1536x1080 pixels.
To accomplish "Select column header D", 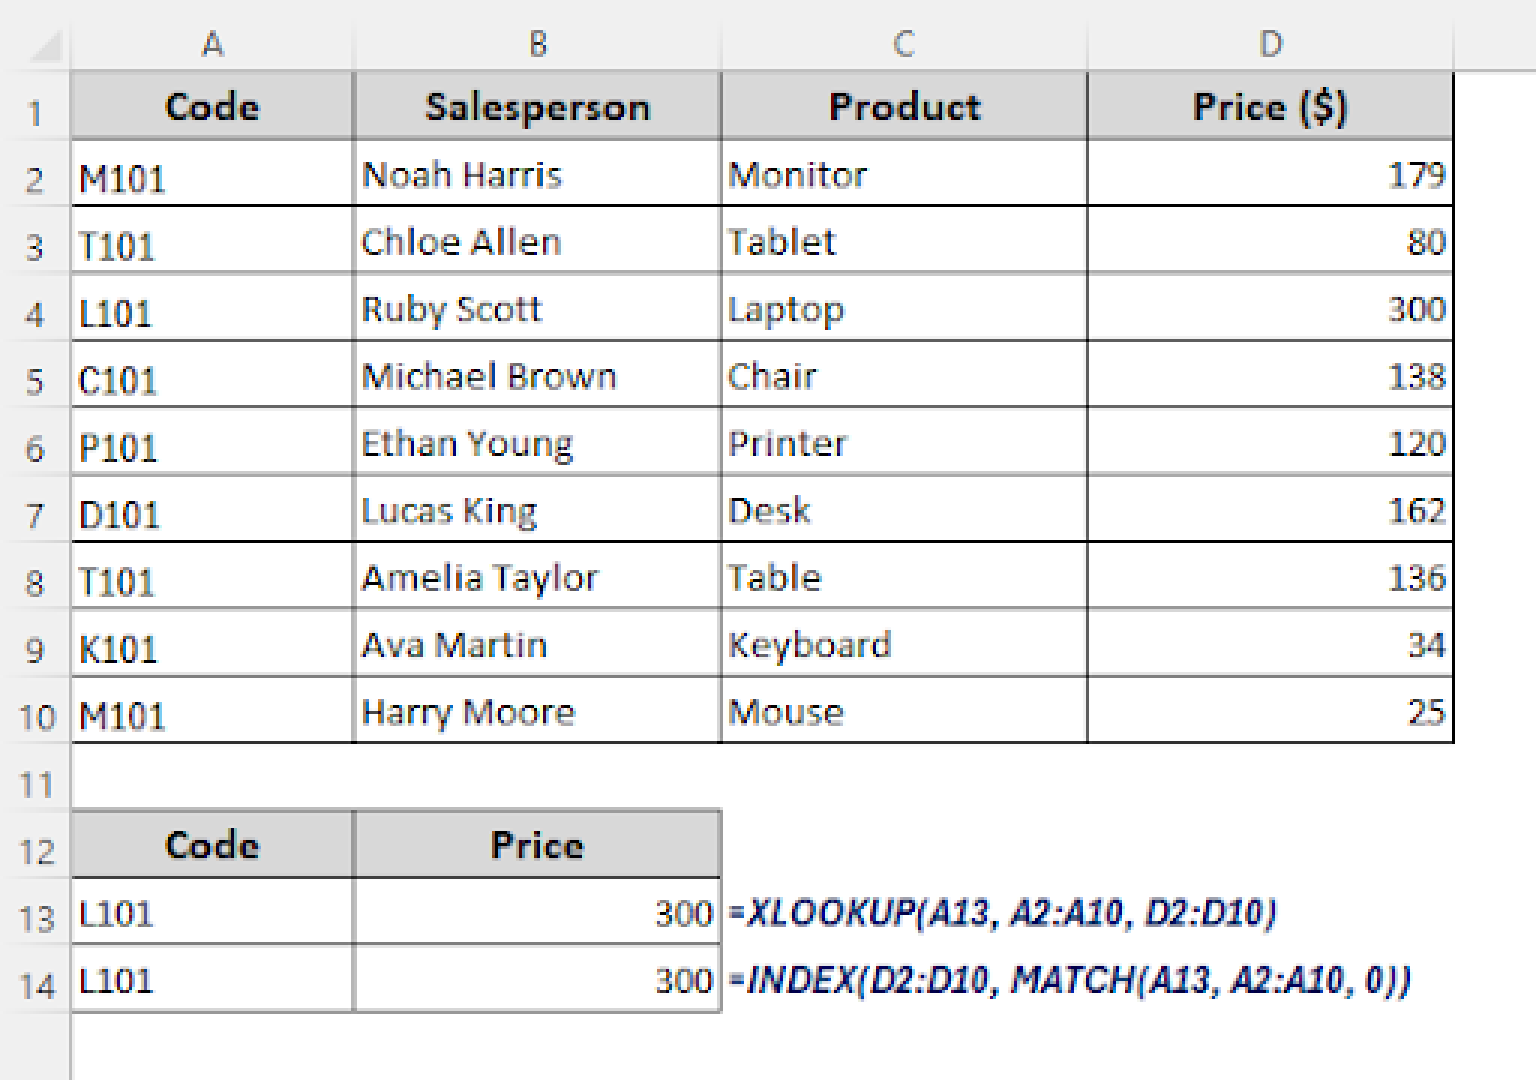I will [1270, 43].
